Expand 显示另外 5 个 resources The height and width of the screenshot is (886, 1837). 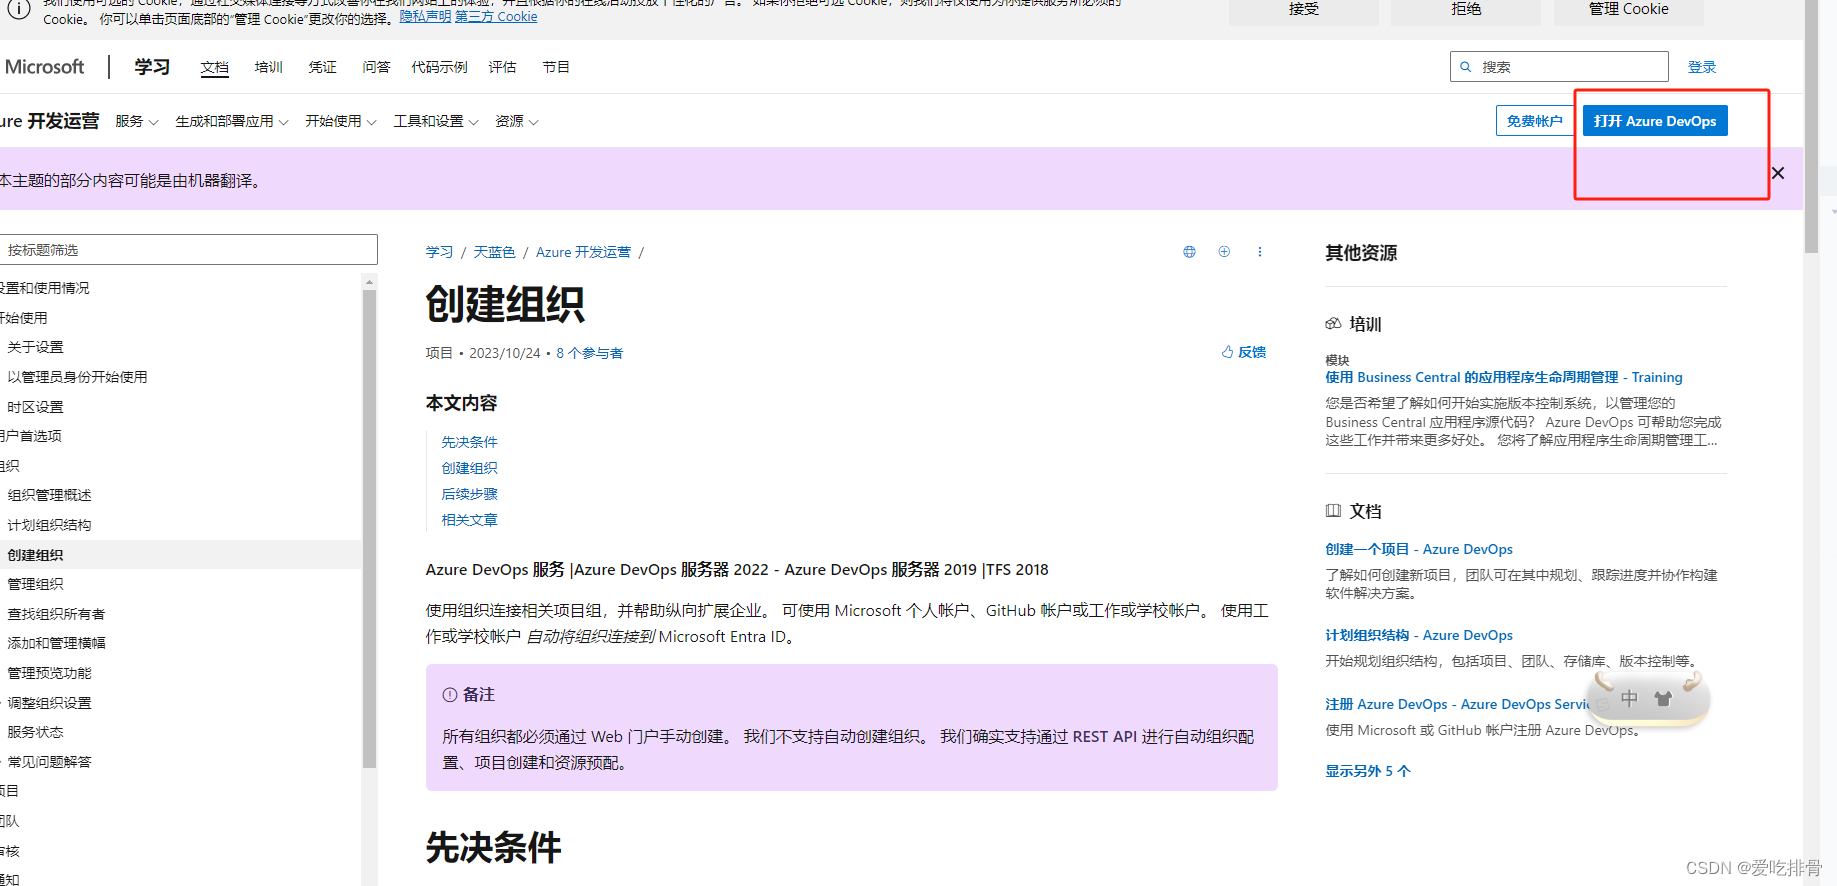pos(1368,771)
